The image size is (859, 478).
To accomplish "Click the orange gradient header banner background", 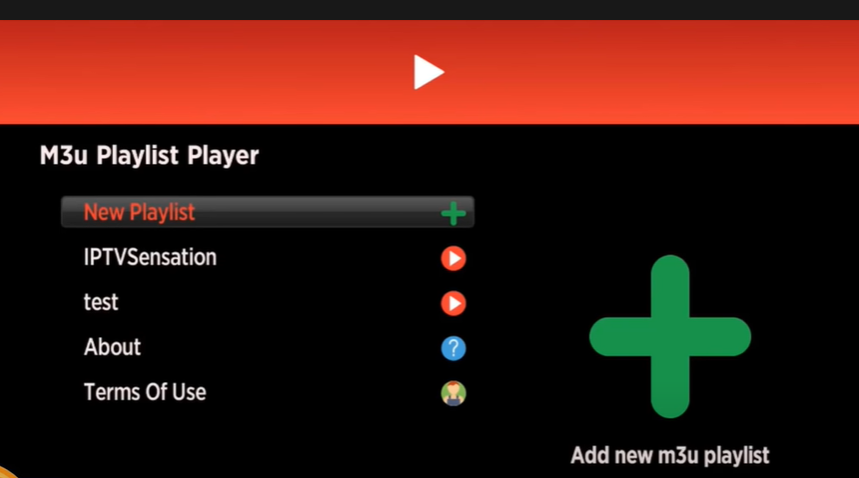I will click(x=657, y=72).
